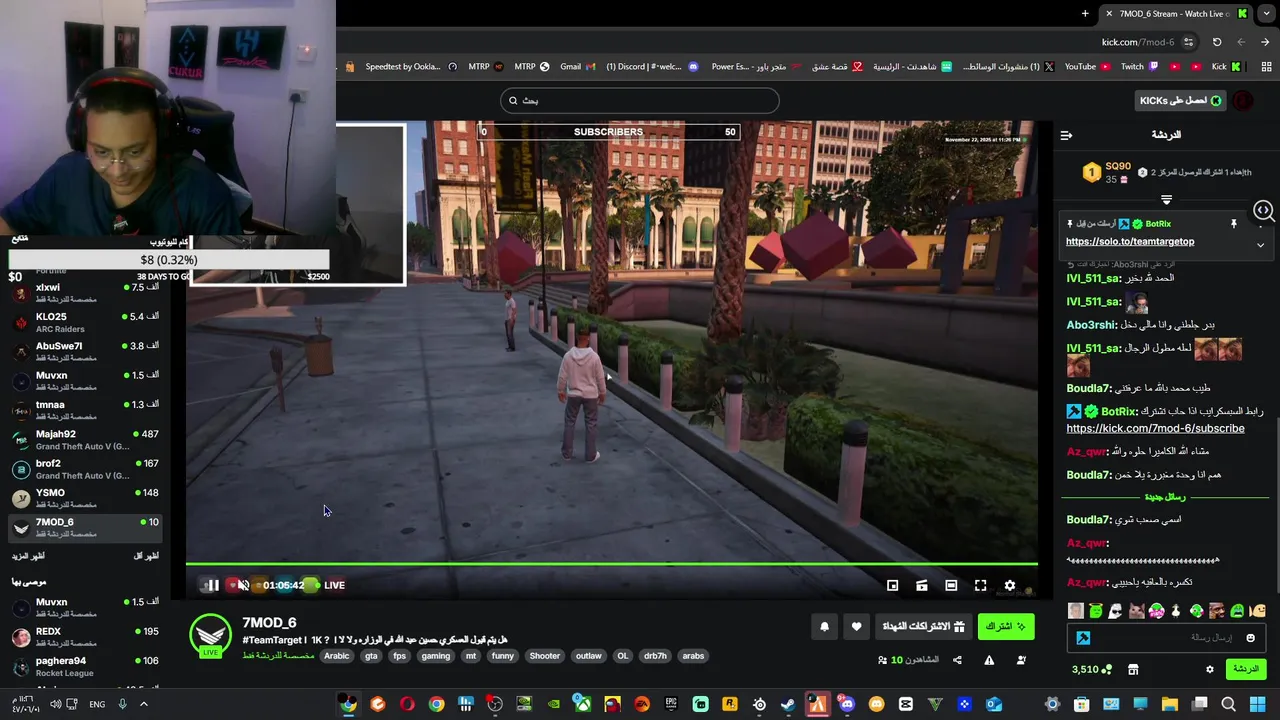This screenshot has height=720, width=1280.
Task: Open the YSMO channel in sidebar
Action: [x=85, y=498]
